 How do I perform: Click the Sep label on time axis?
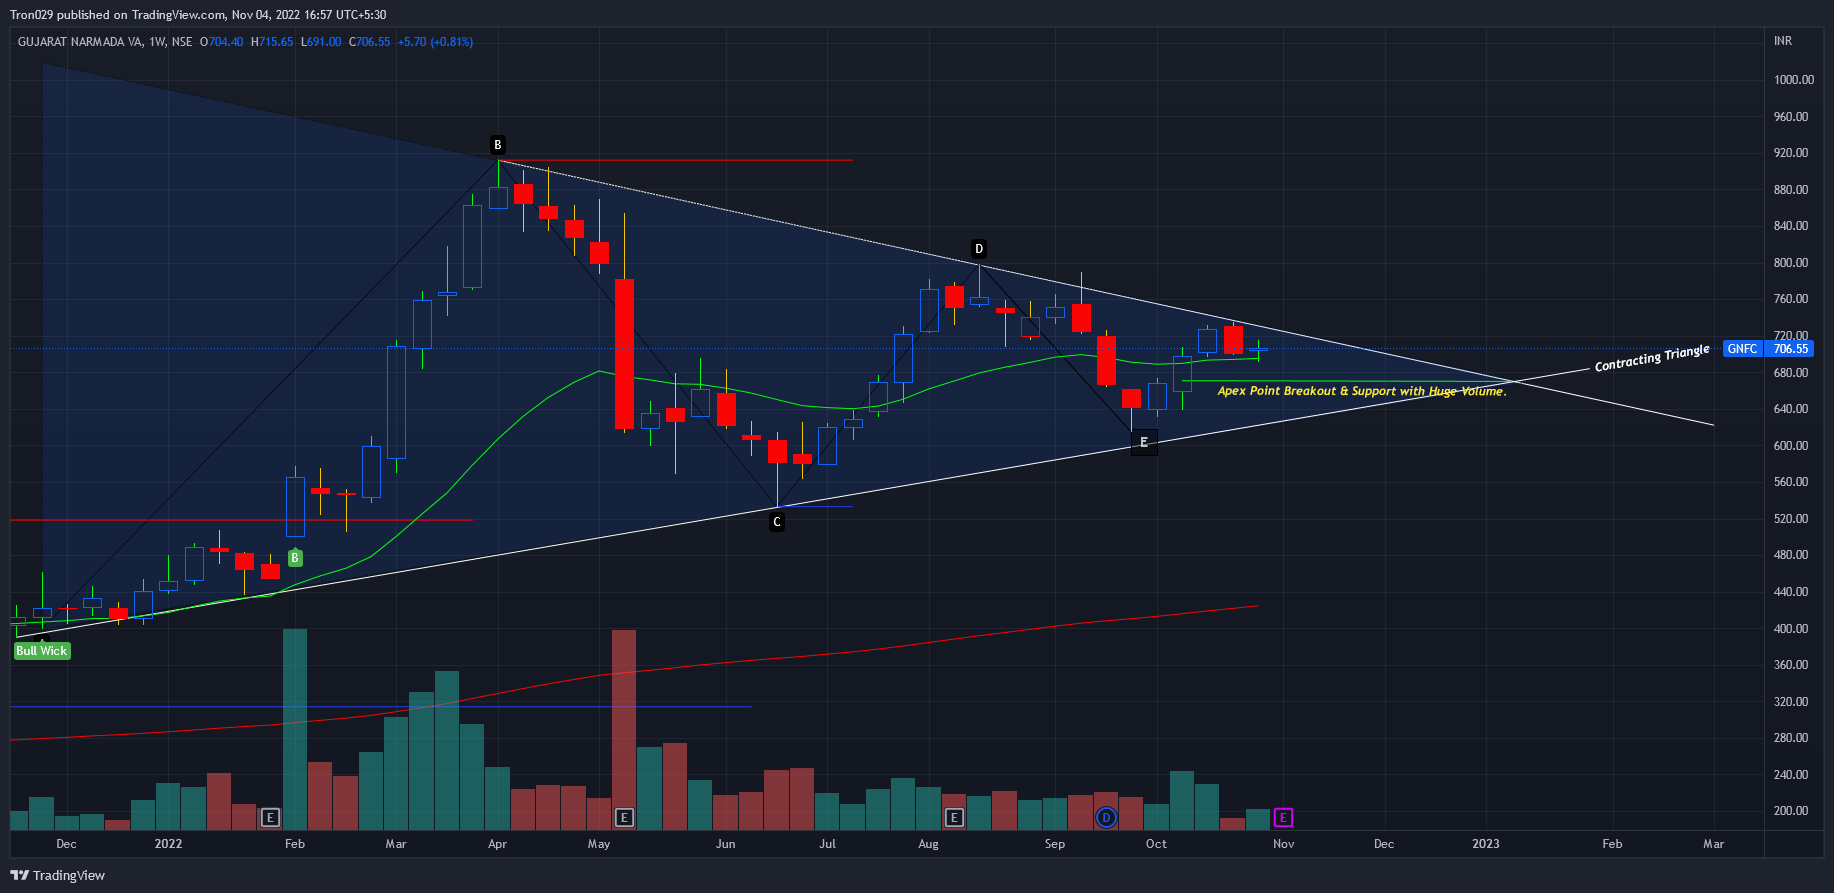tap(1055, 844)
